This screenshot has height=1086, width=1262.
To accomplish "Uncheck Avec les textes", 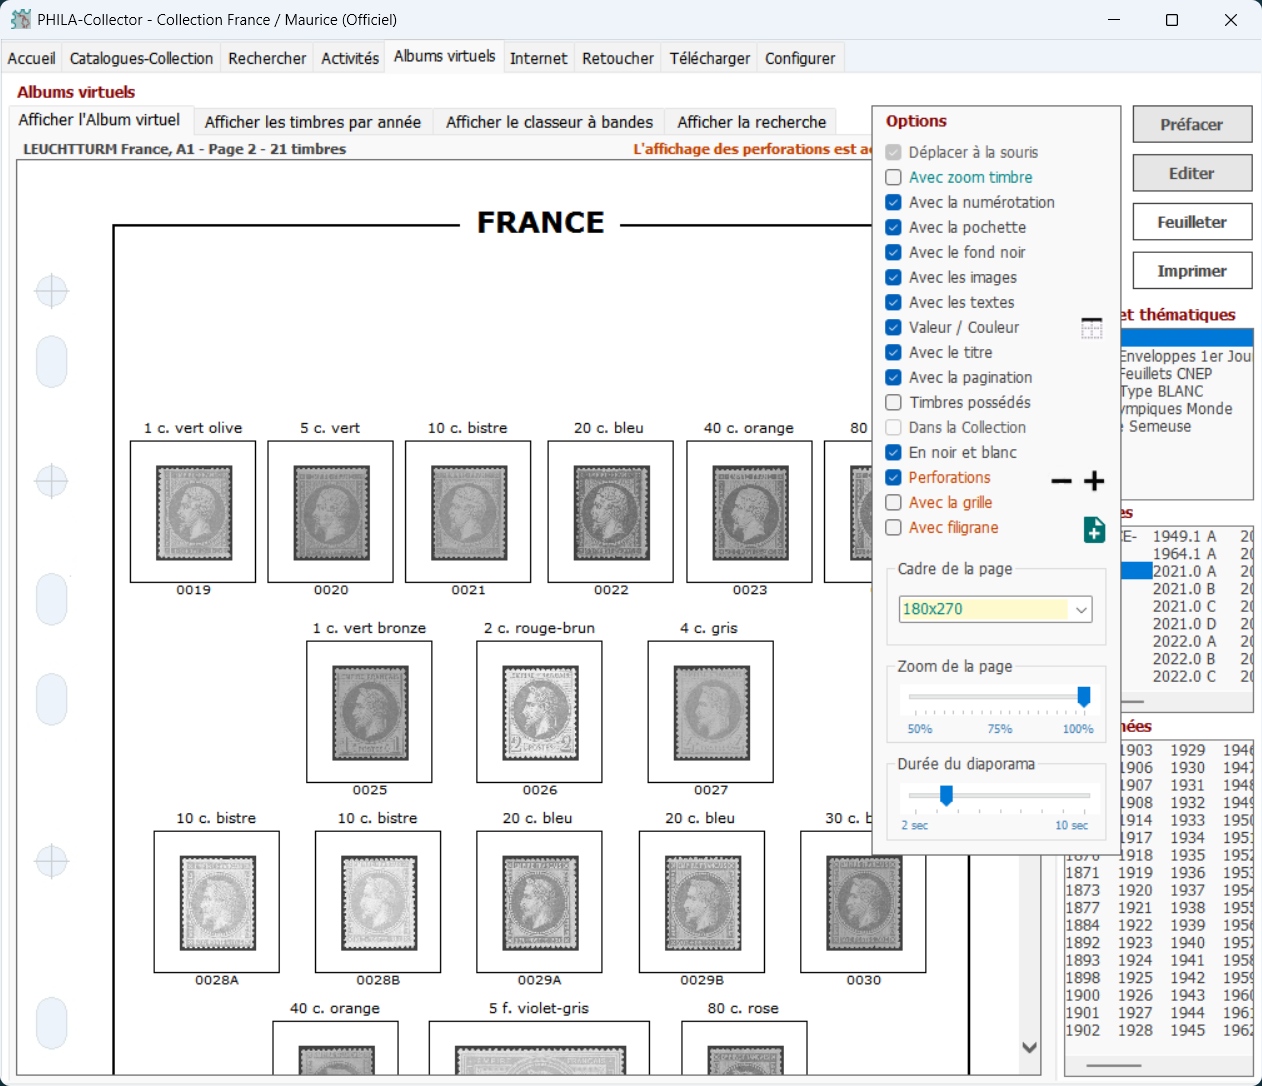I will (x=894, y=302).
